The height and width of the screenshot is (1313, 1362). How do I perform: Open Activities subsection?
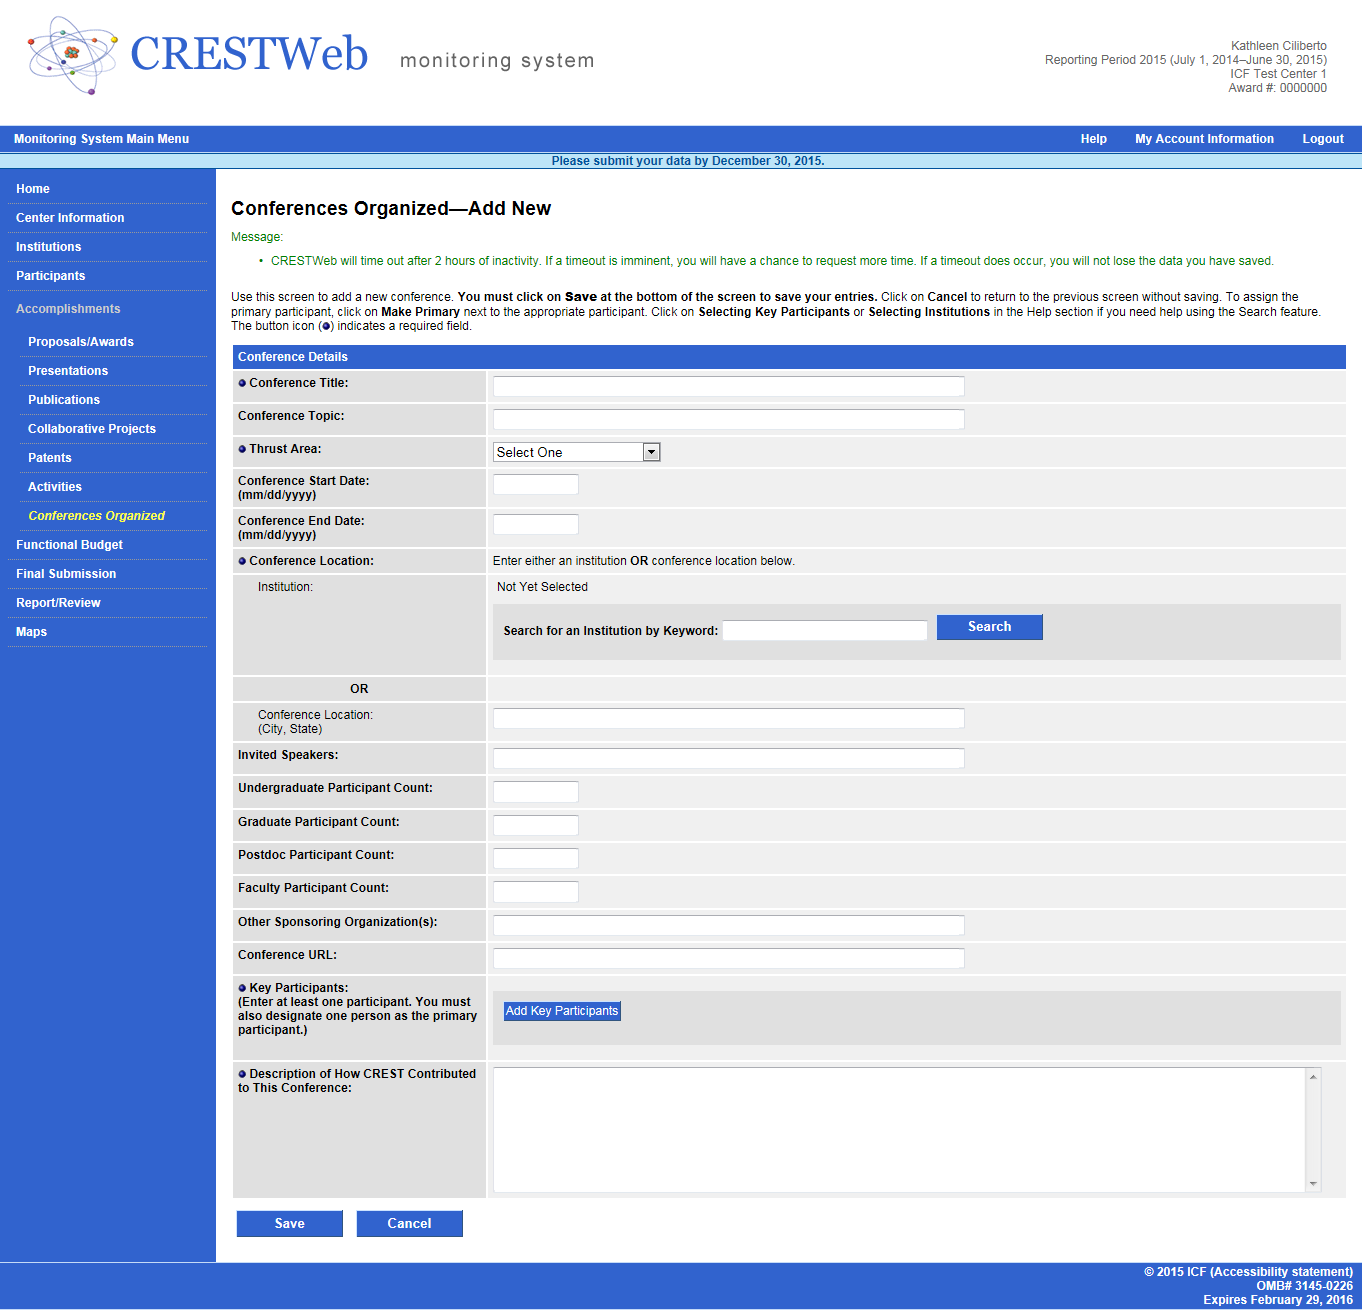pyautogui.click(x=55, y=487)
